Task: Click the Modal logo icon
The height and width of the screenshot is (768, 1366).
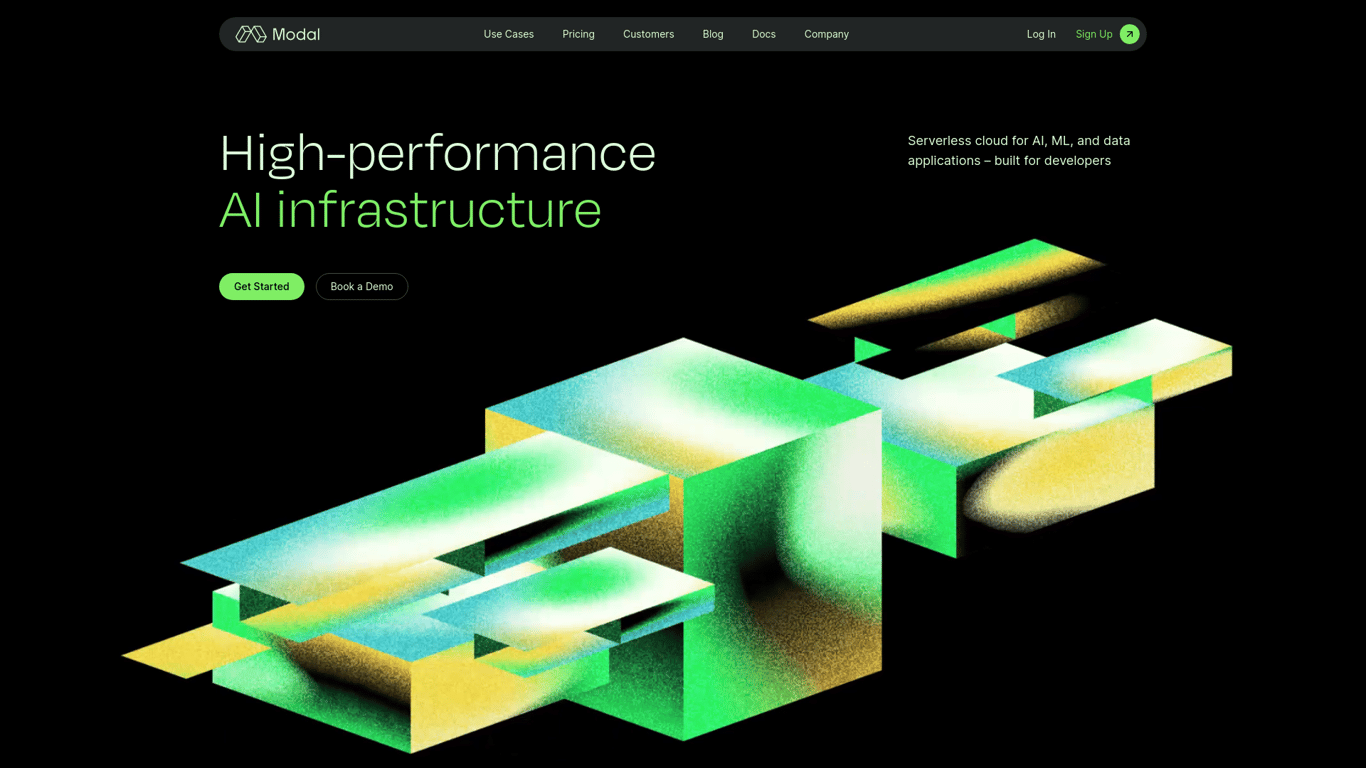Action: tap(250, 34)
